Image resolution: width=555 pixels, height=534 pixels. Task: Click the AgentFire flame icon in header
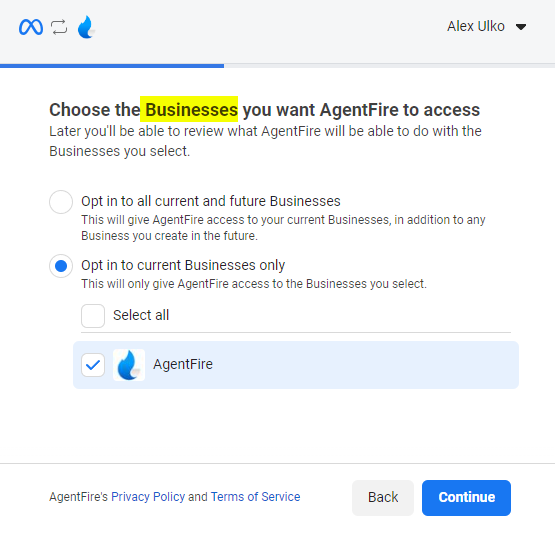(x=86, y=27)
